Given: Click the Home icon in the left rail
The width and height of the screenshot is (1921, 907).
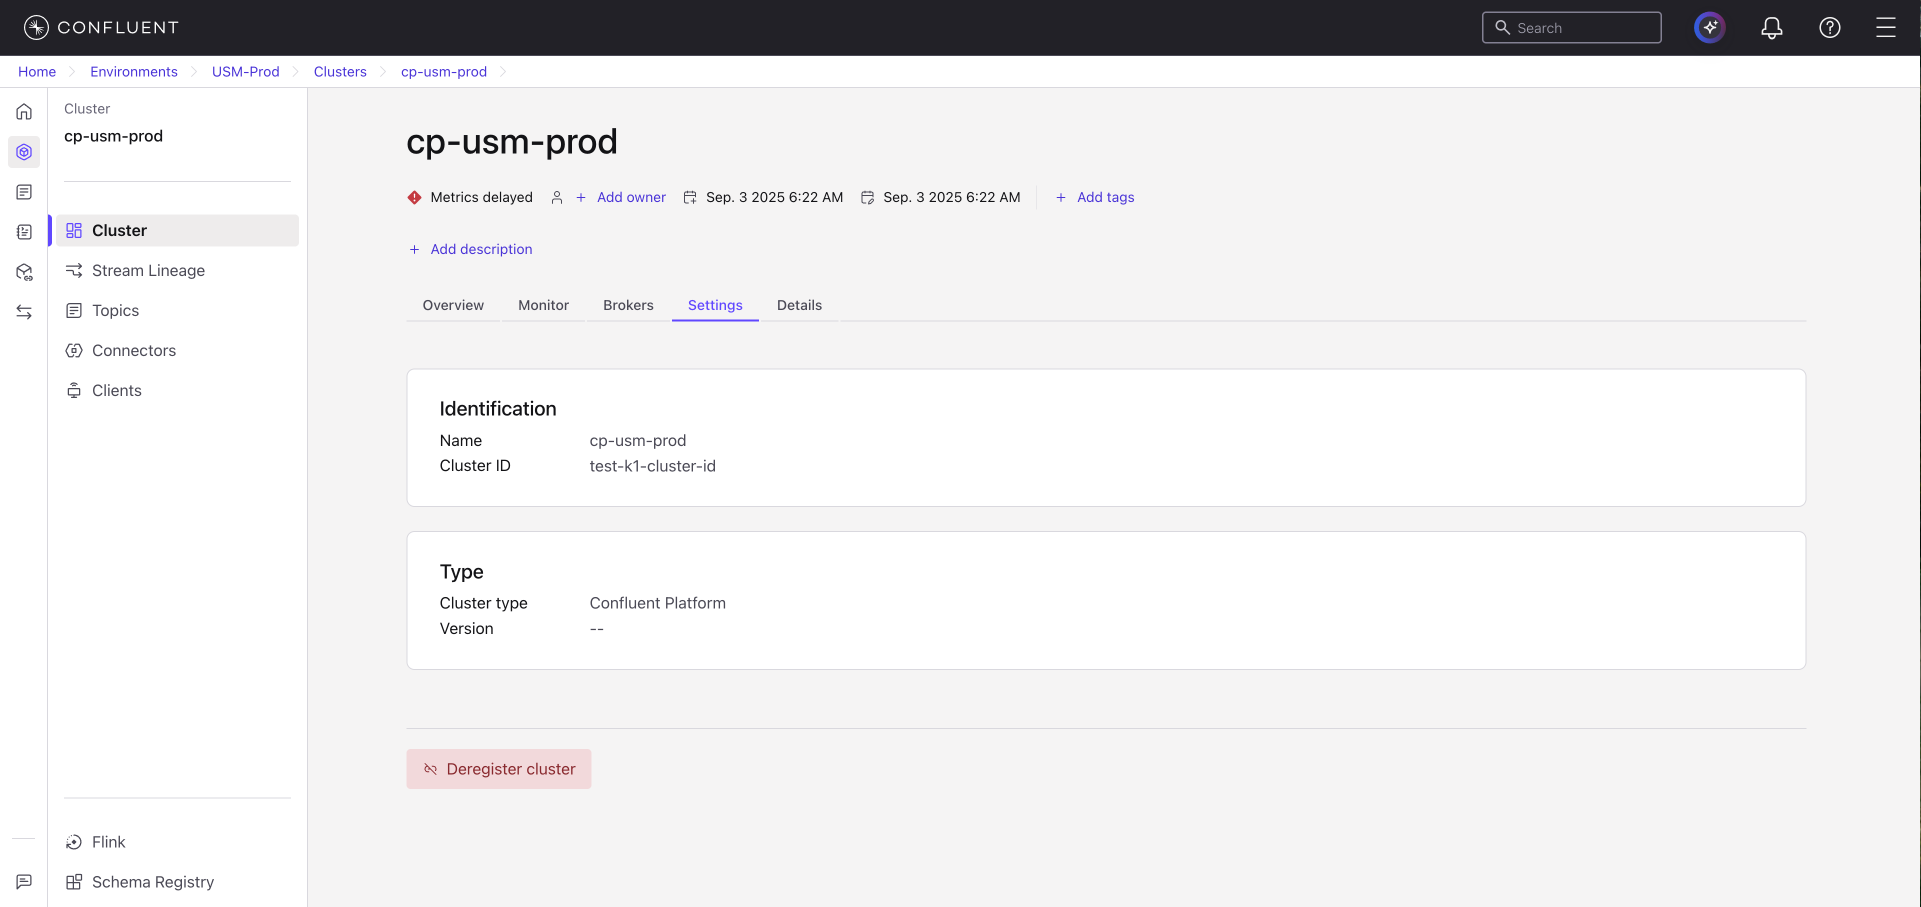Looking at the screenshot, I should click(24, 112).
